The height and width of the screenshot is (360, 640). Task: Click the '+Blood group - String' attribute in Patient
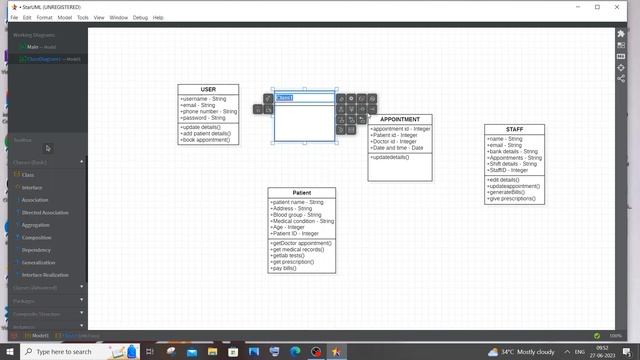296,215
